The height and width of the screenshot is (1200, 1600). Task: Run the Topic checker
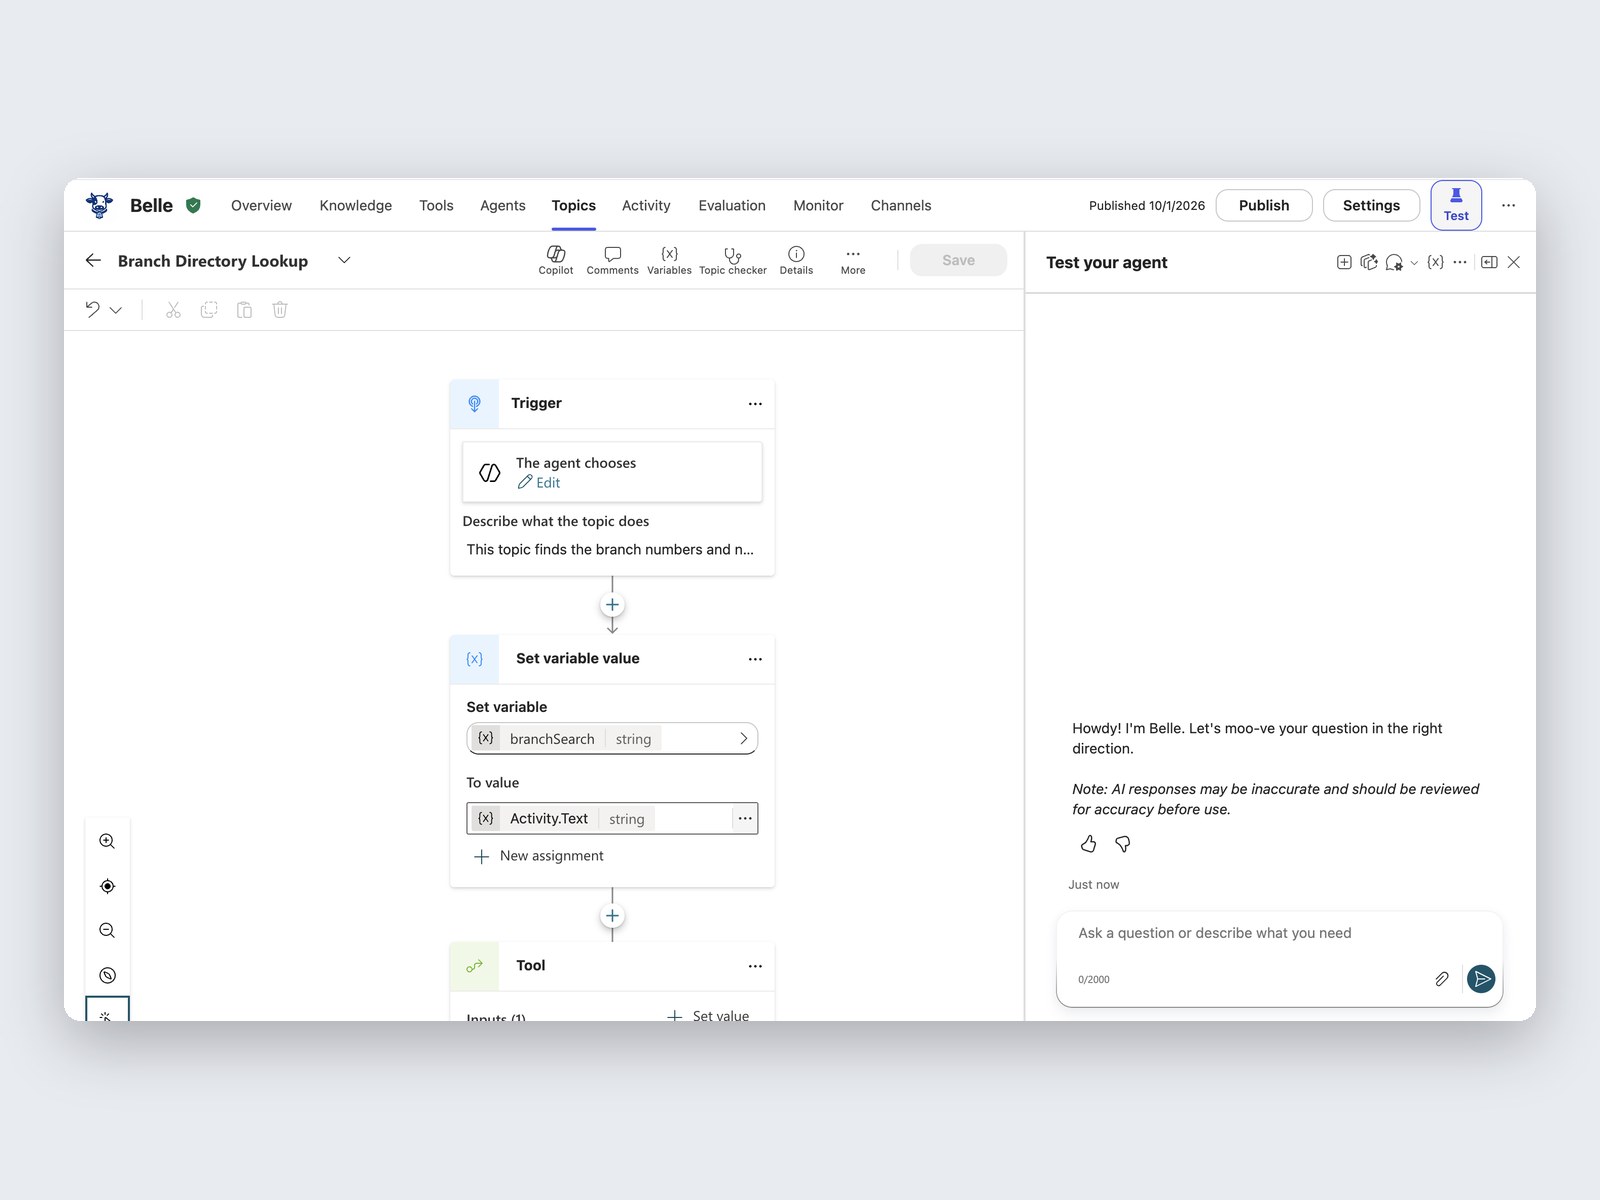[x=733, y=260]
